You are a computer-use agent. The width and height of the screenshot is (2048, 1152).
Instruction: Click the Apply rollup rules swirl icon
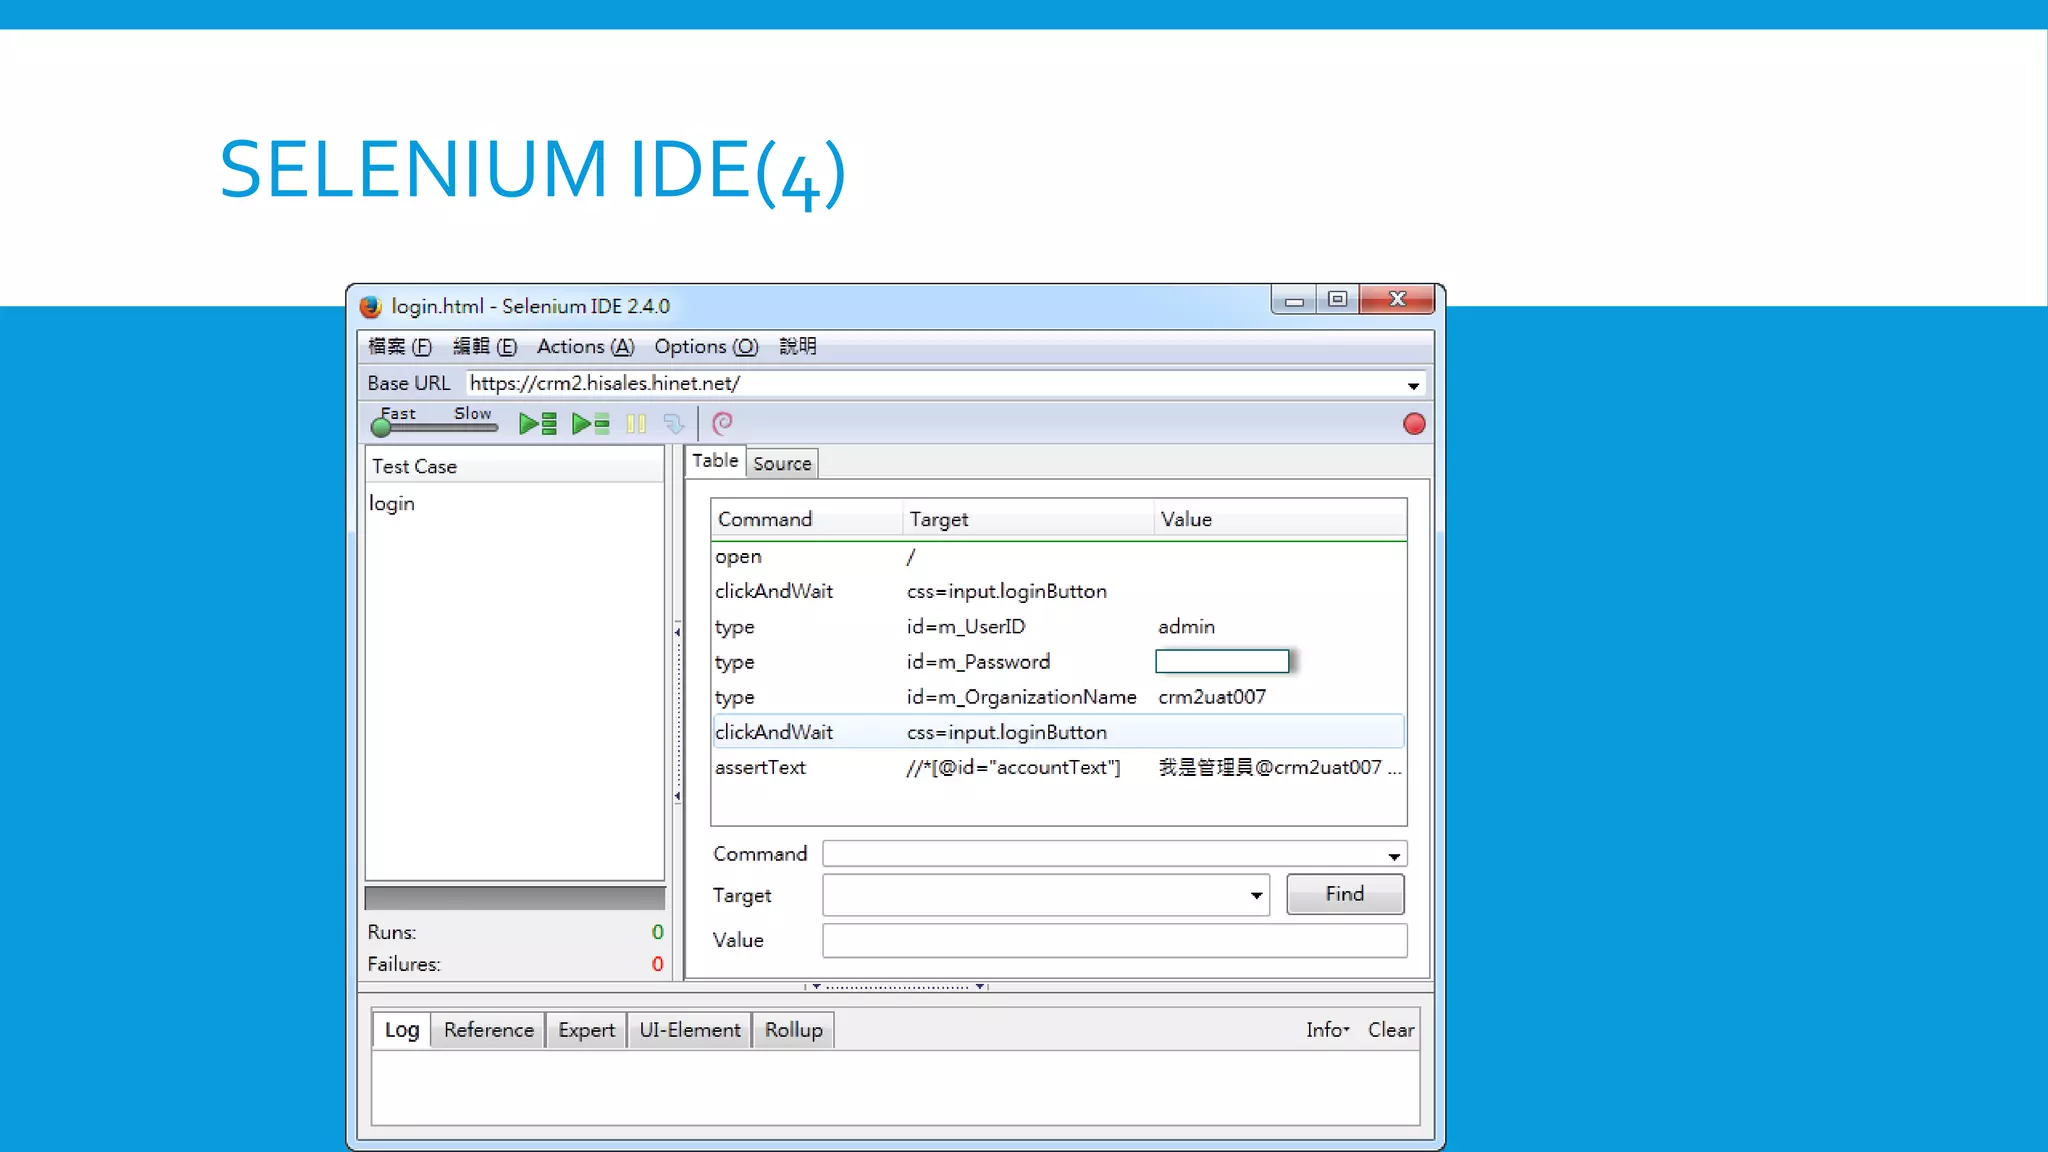tap(722, 424)
